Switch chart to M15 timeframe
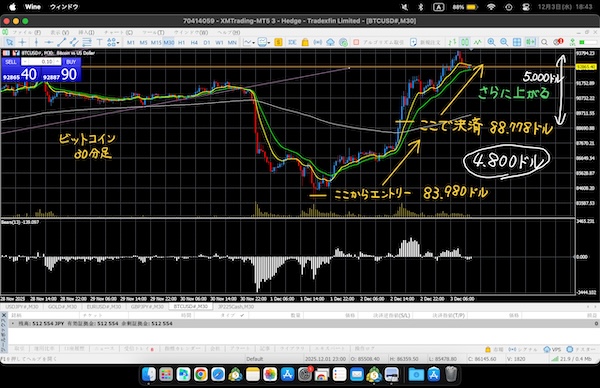Screen dimensions: 600x388 (x=156, y=42)
